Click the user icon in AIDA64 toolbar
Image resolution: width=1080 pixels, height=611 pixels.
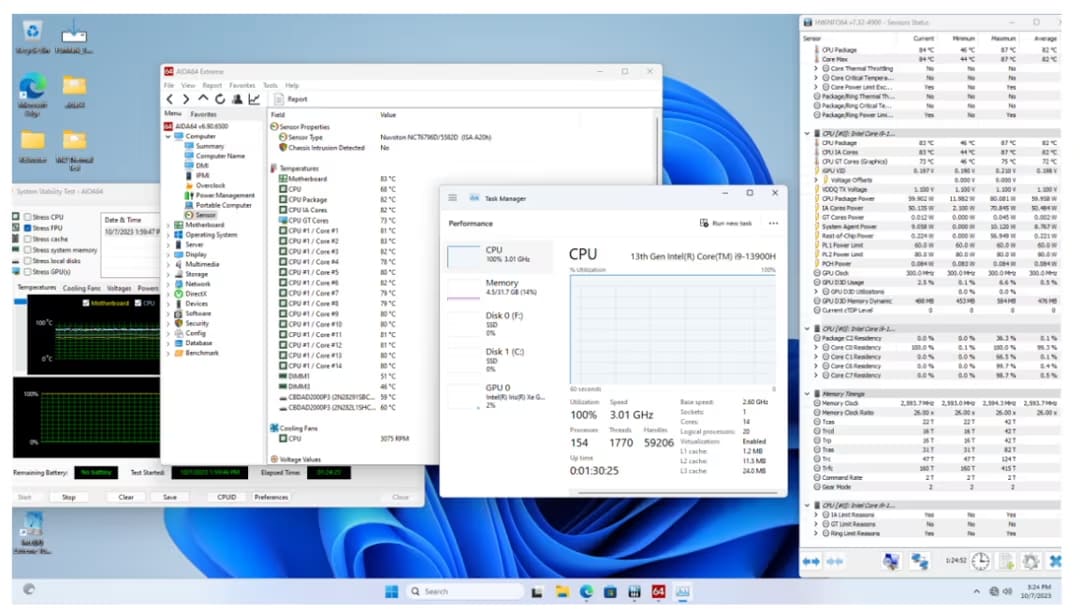click(237, 99)
